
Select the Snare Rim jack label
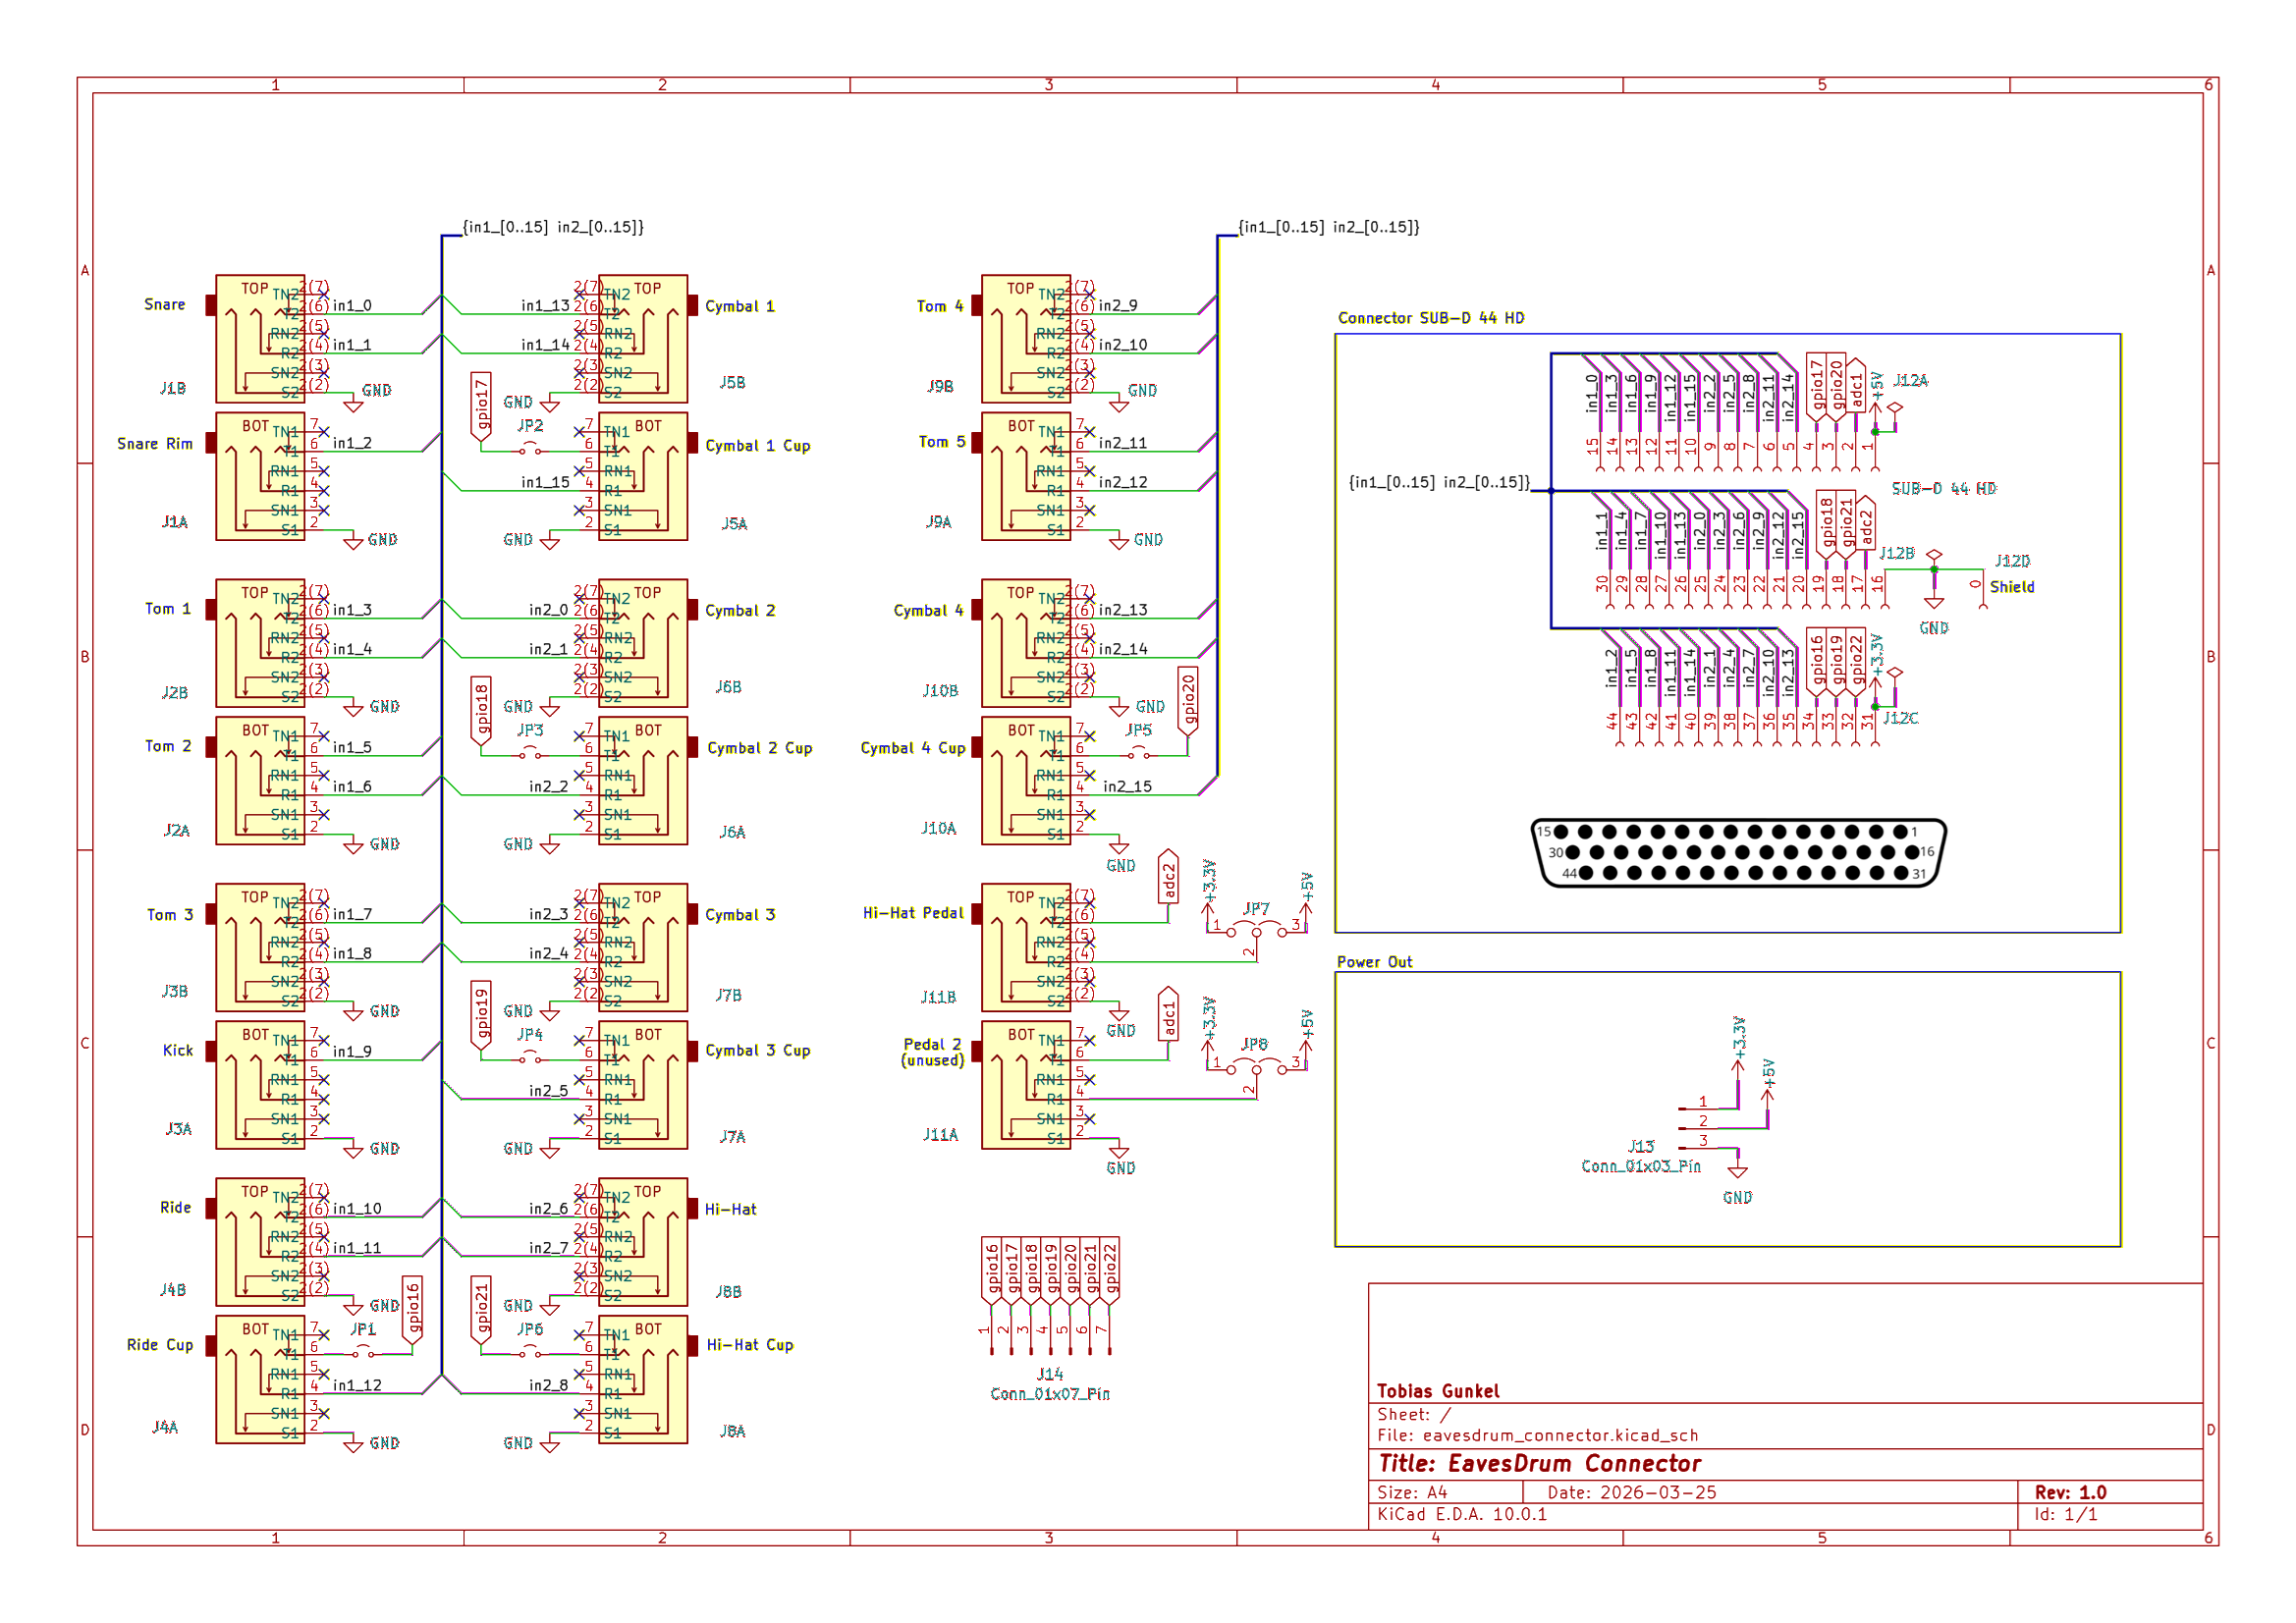[155, 444]
